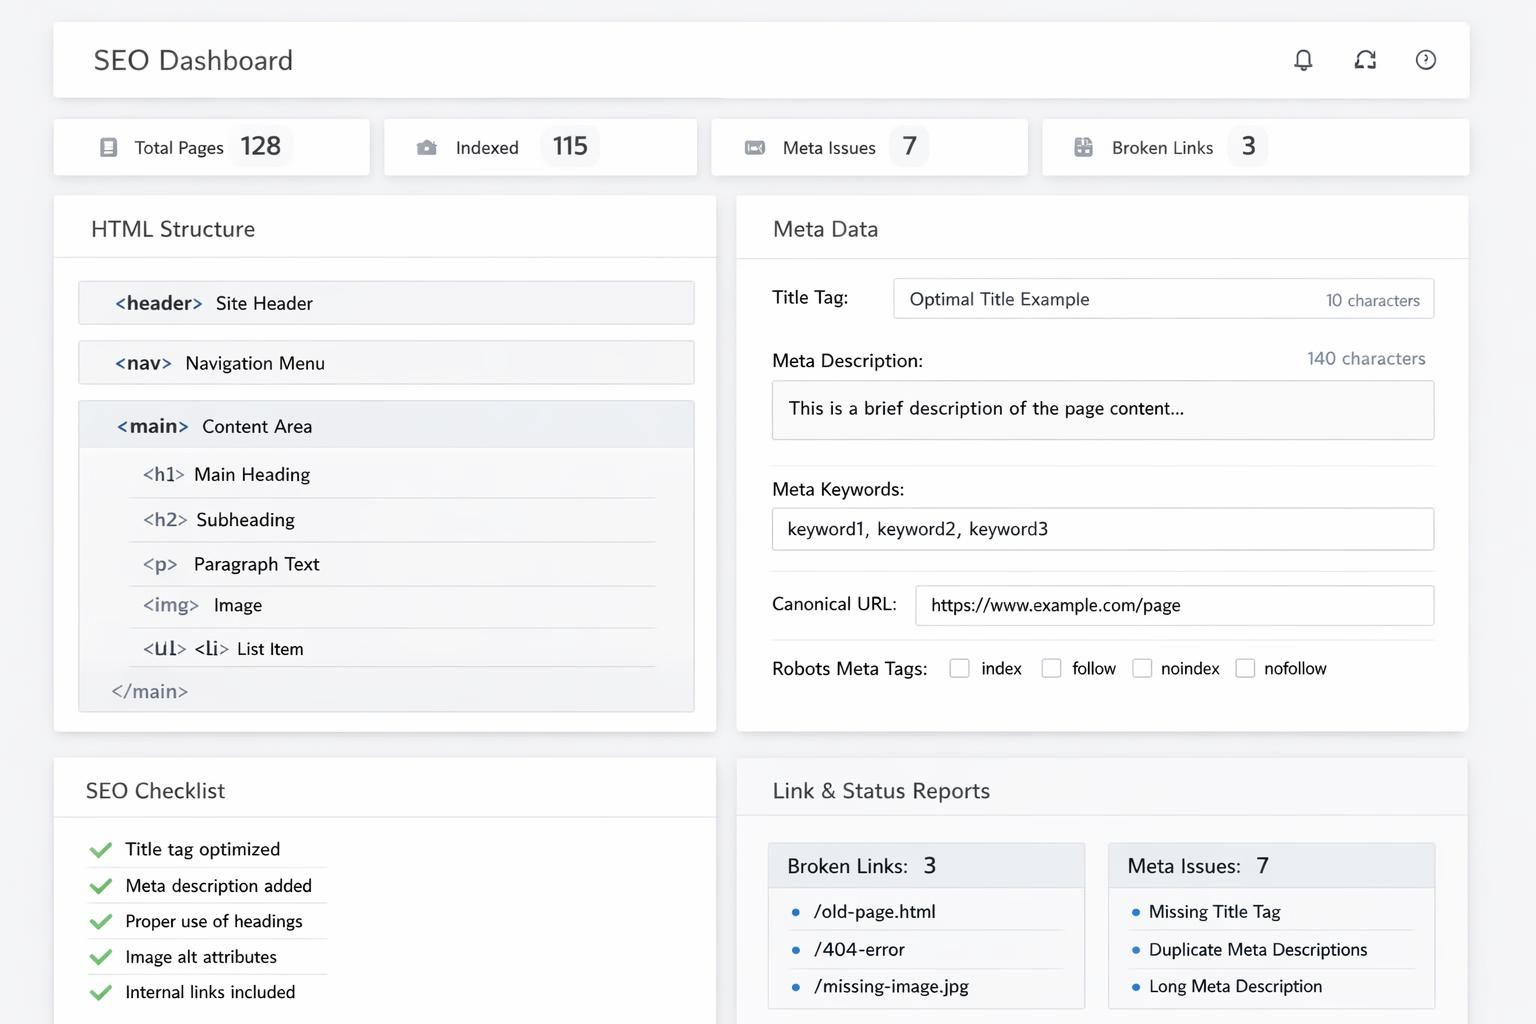Click the notification bell icon
1536x1024 pixels.
[1303, 60]
